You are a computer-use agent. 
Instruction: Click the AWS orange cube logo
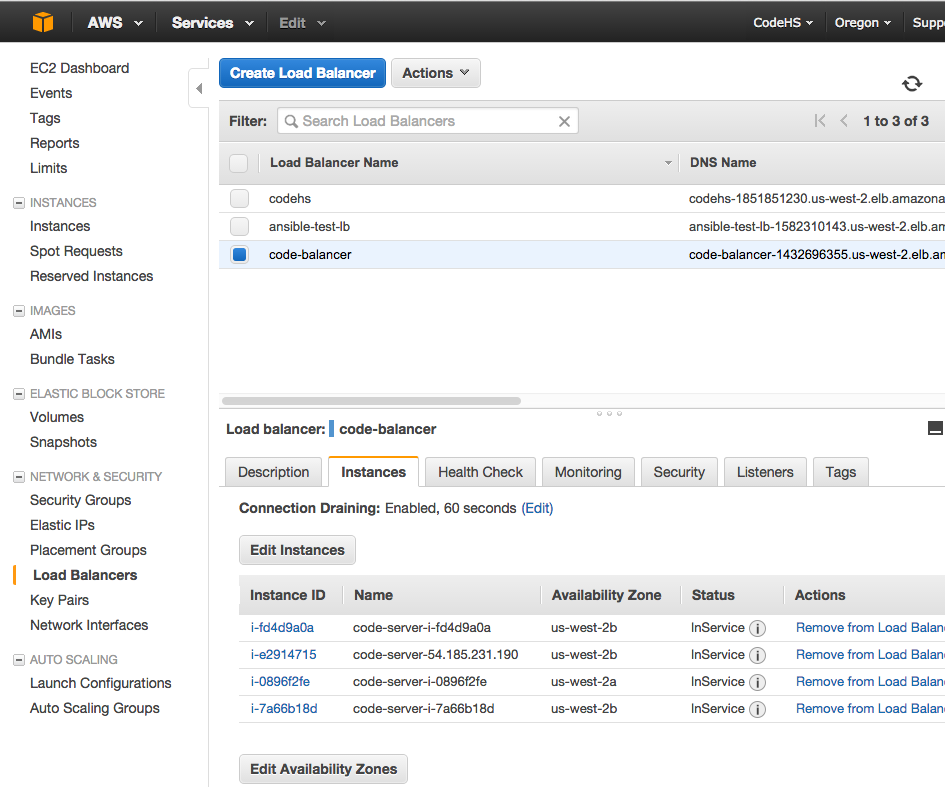click(x=43, y=22)
